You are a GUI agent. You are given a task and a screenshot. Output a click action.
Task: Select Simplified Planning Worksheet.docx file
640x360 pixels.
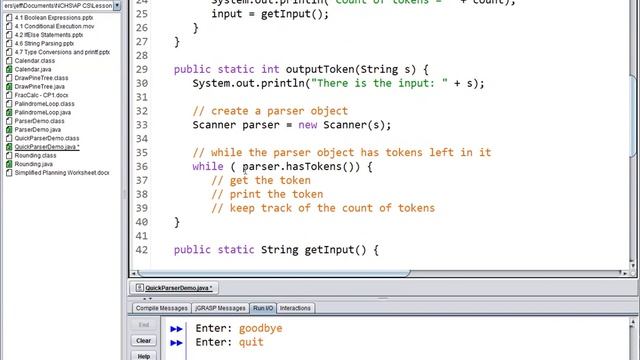click(x=62, y=173)
